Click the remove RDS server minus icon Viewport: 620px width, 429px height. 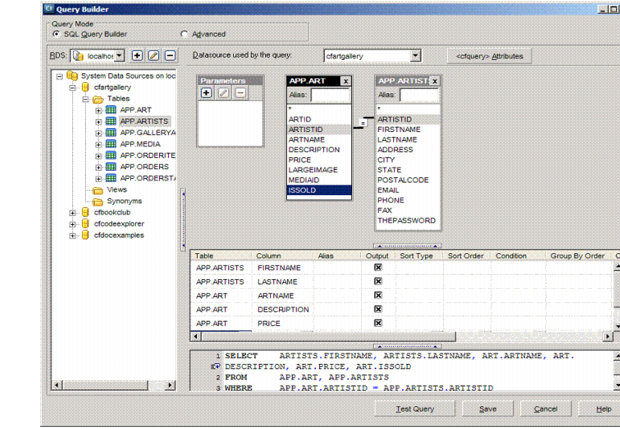tap(169, 56)
